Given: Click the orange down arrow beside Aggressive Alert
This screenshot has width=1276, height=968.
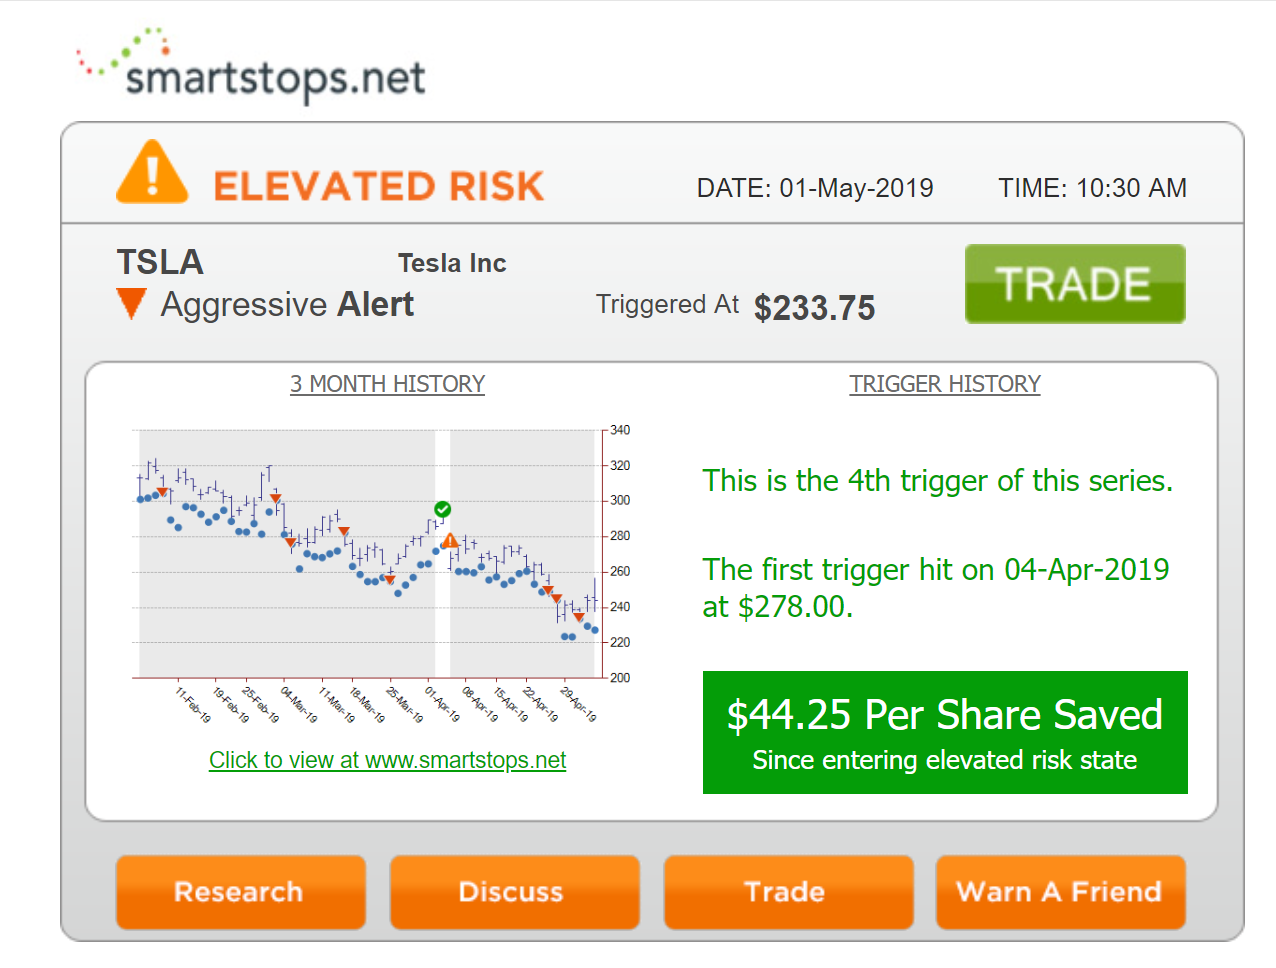Looking at the screenshot, I should 132,304.
